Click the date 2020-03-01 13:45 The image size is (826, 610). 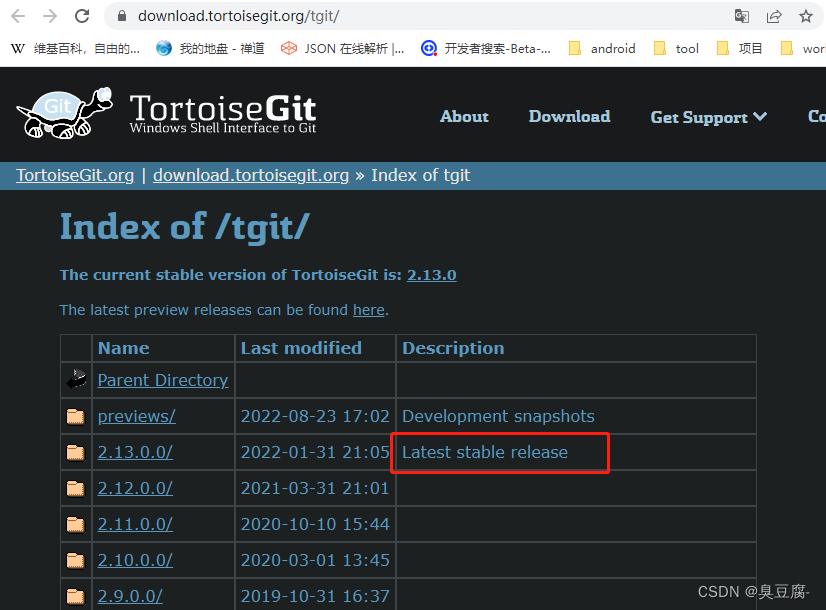[315, 559]
